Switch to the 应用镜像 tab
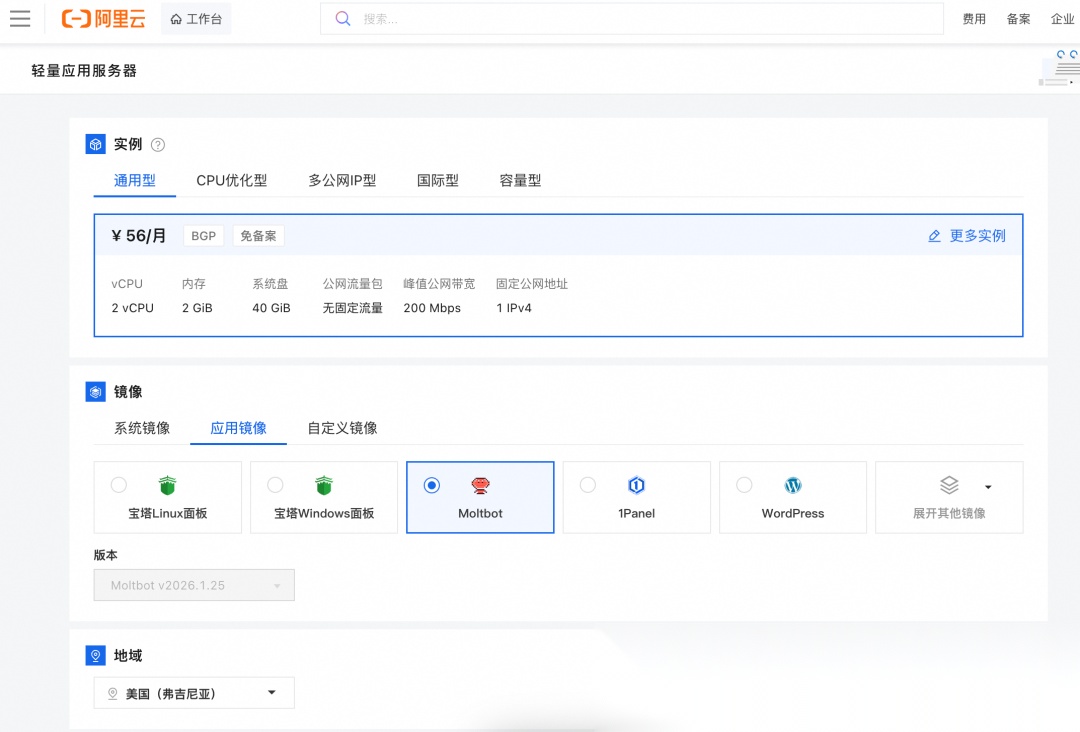This screenshot has height=732, width=1080. pos(238,428)
